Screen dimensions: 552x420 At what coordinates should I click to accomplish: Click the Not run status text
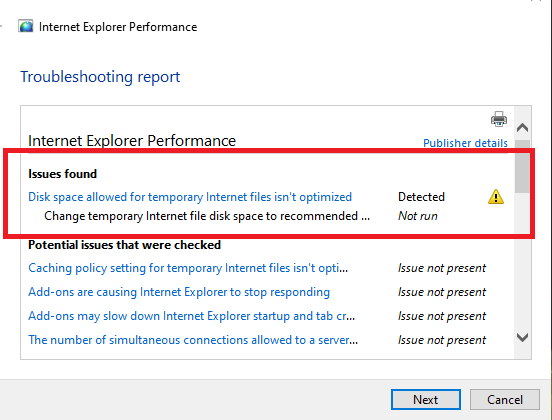[418, 216]
